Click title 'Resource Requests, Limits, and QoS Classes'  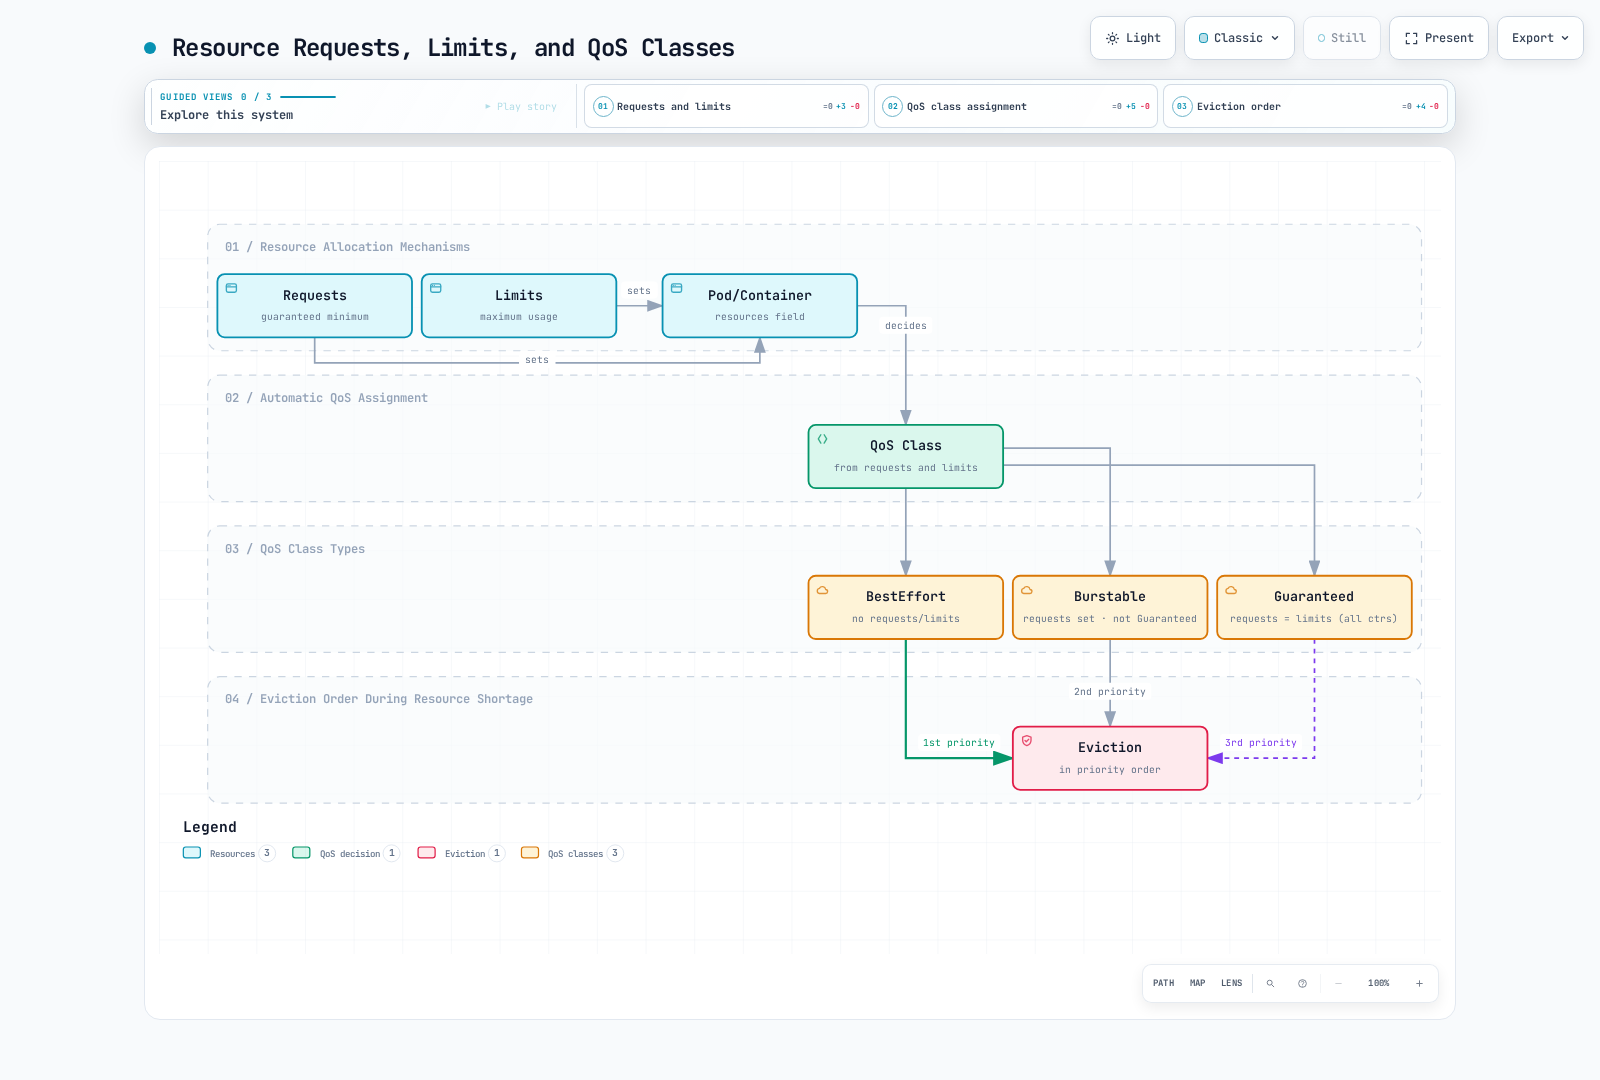pos(453,48)
